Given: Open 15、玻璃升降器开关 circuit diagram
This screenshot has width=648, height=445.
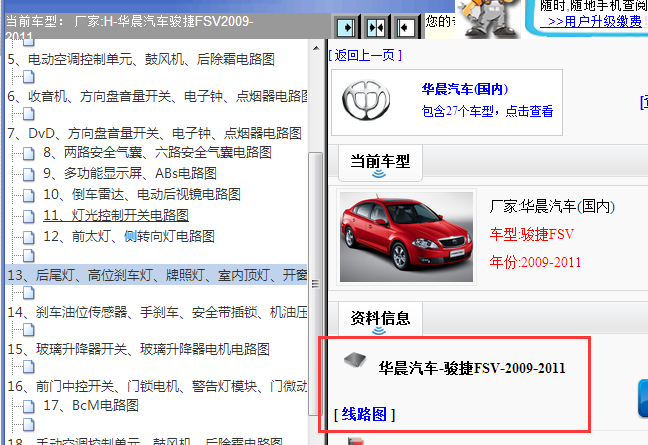Looking at the screenshot, I should click(x=138, y=350).
